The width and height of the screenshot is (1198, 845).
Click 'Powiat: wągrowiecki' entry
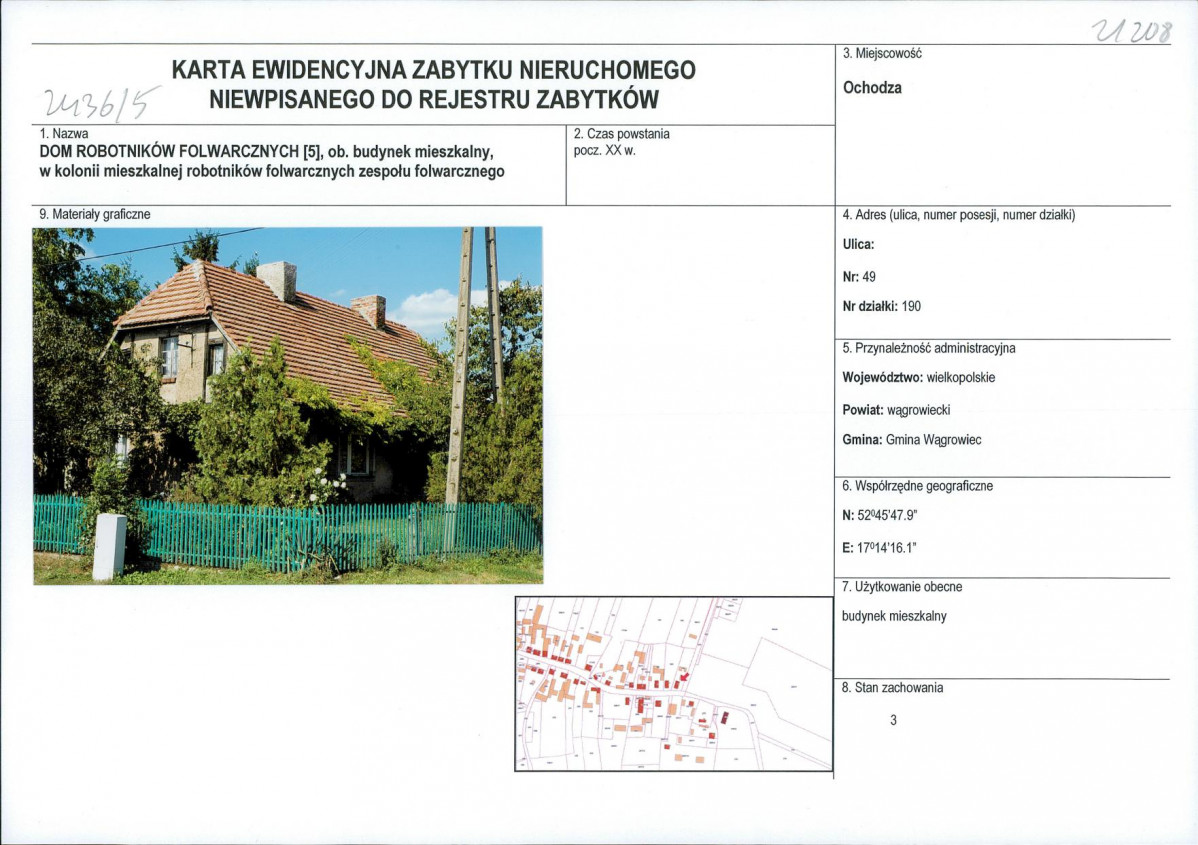896,410
